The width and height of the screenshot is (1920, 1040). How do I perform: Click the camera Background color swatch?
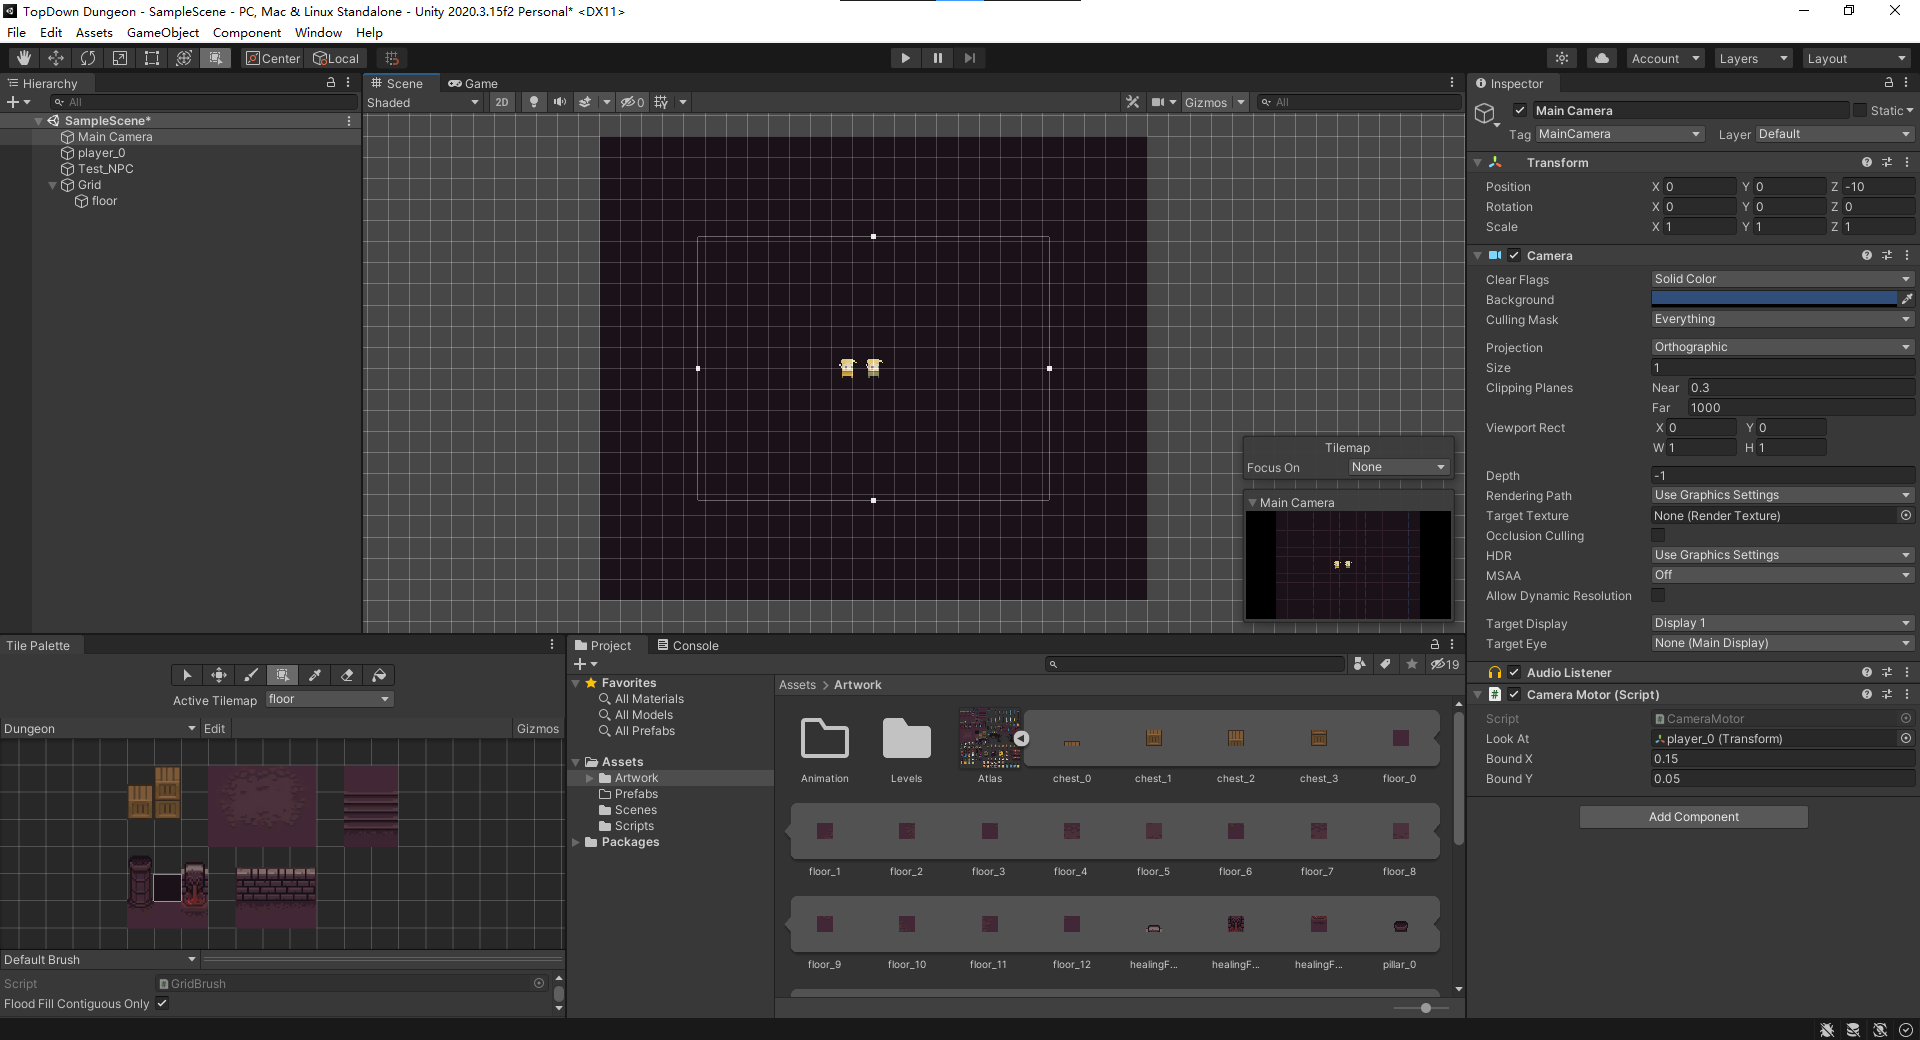(x=1773, y=299)
